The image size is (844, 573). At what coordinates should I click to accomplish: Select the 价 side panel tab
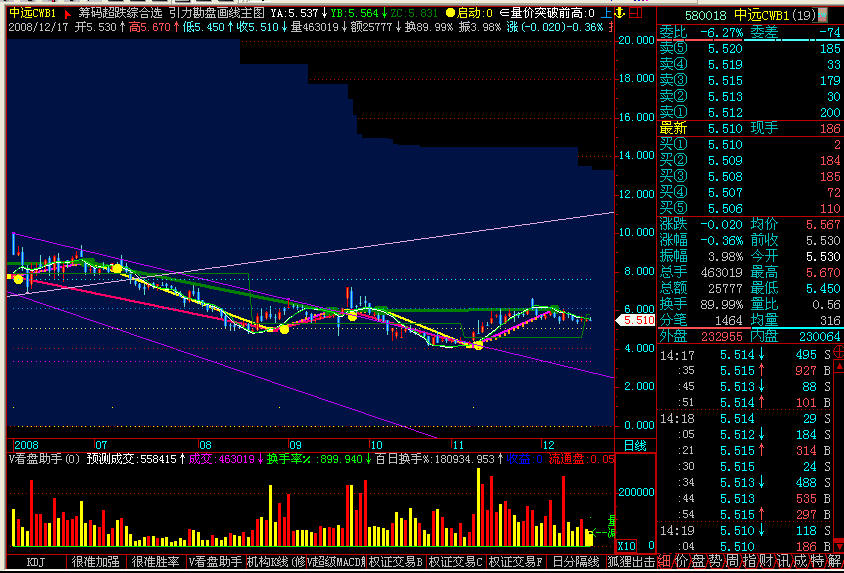pyautogui.click(x=681, y=561)
